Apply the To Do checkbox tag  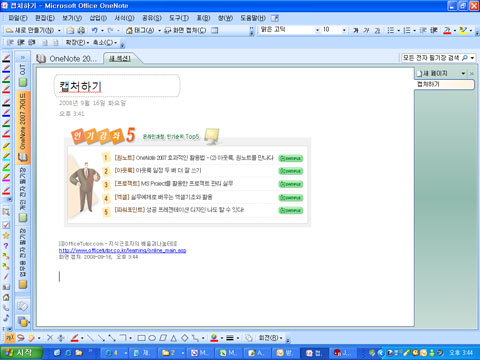(6, 225)
